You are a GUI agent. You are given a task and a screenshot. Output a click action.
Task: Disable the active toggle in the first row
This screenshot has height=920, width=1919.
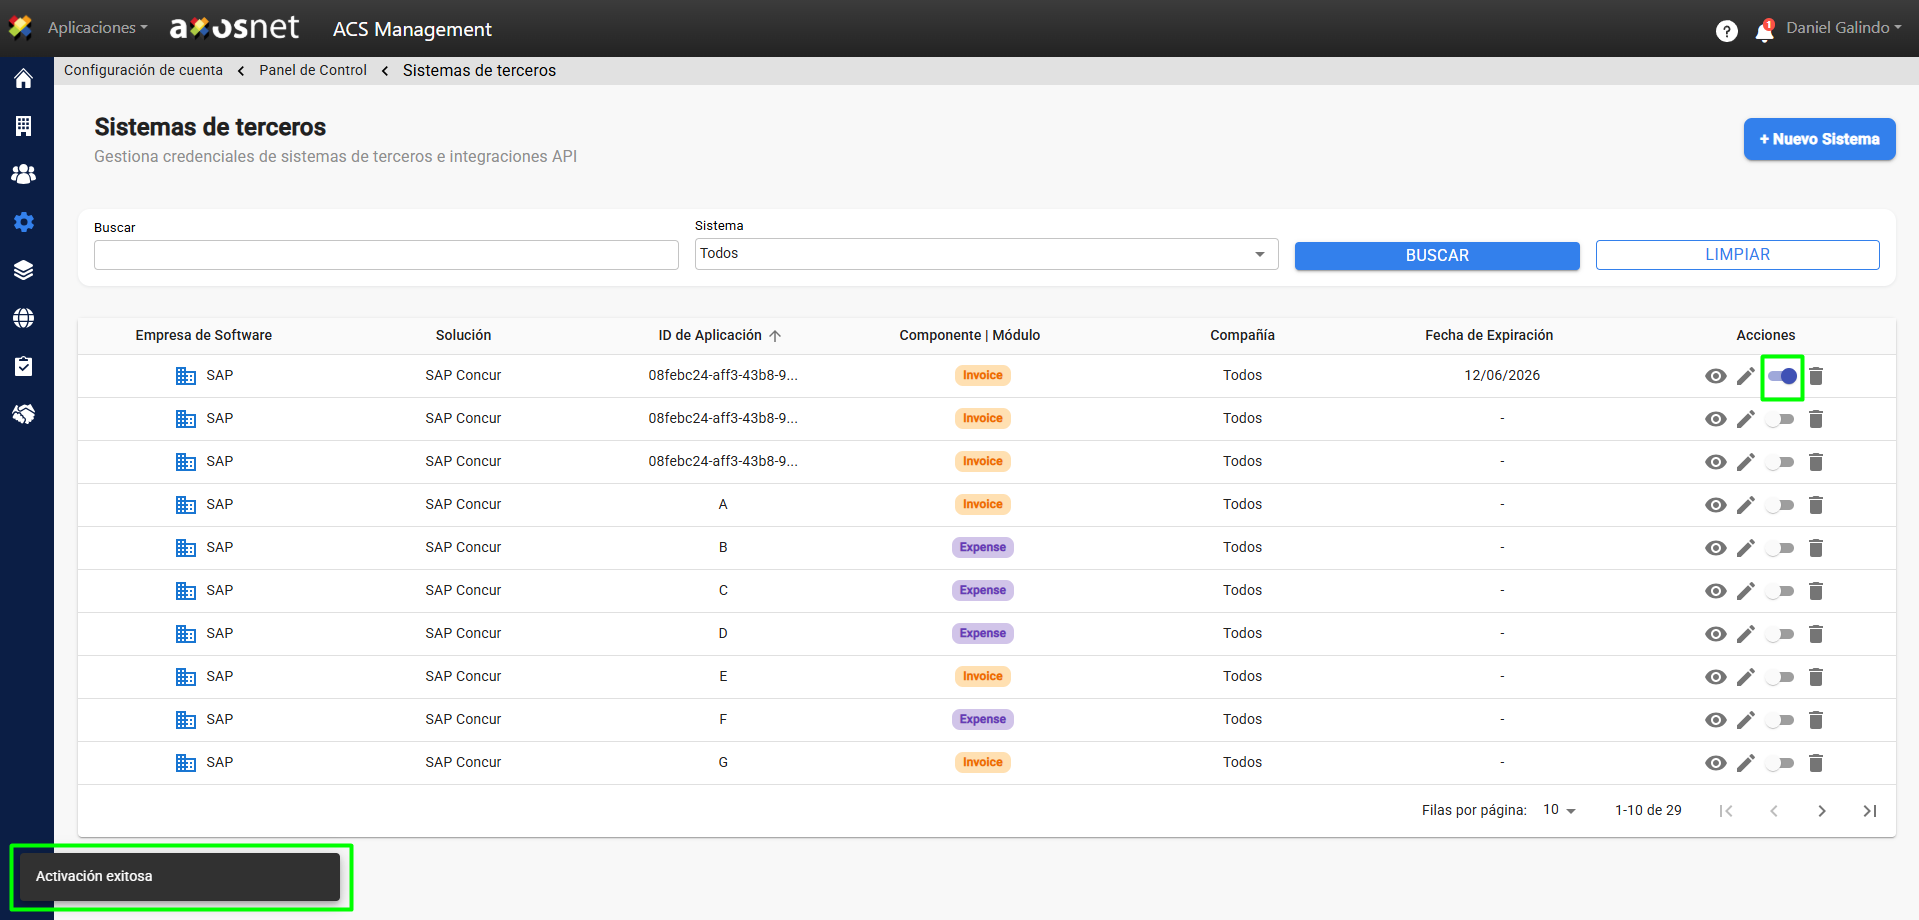1782,377
